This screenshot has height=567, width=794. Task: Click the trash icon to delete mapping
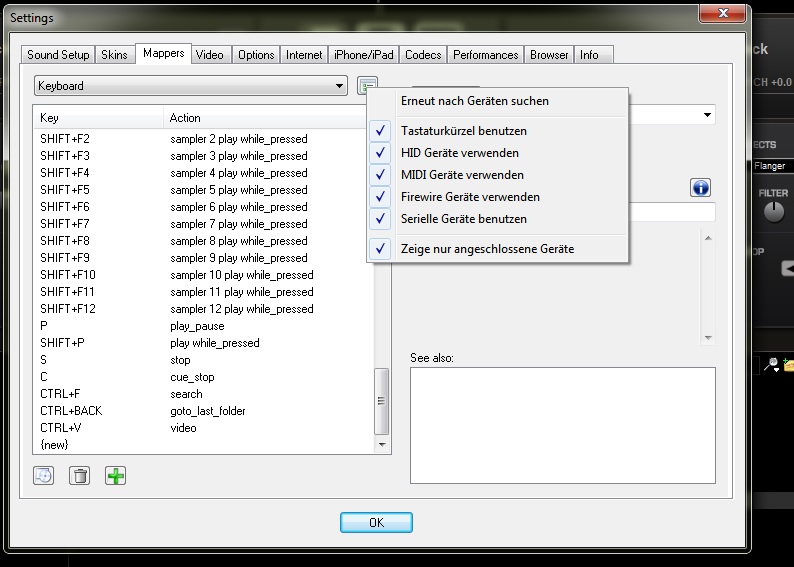(x=80, y=476)
